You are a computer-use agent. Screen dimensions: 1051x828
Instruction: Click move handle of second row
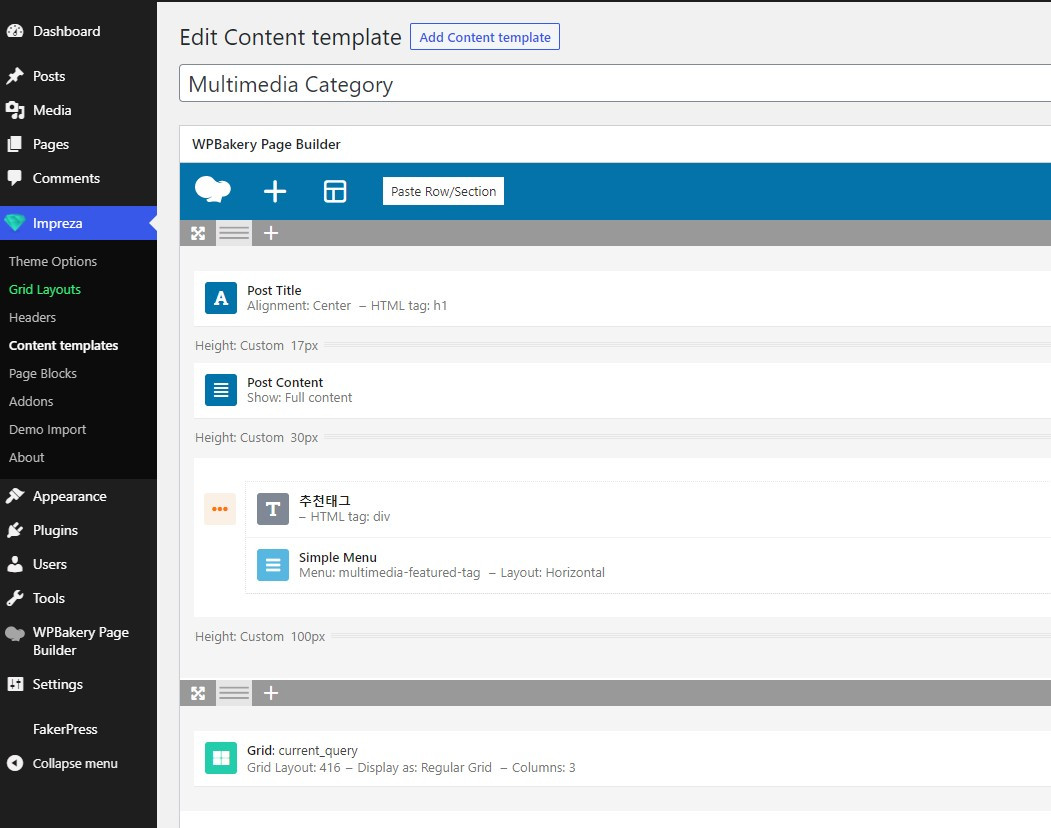pyautogui.click(x=198, y=693)
